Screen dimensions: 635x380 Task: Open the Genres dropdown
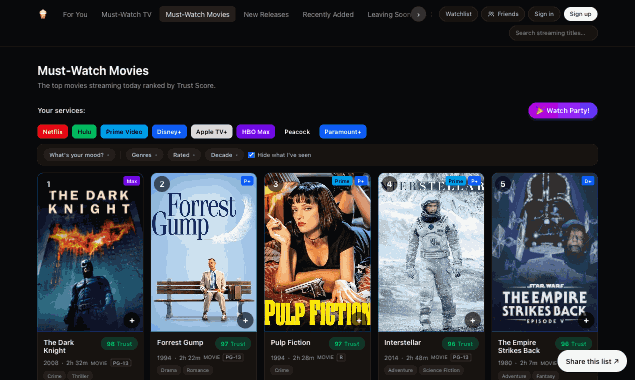coord(145,155)
